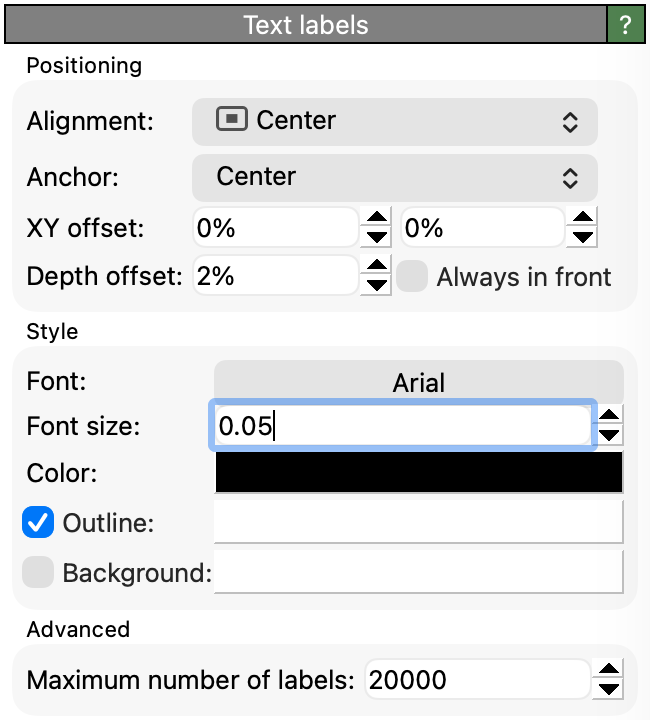Viewport: 650px width, 720px height.
Task: Open the Alignment dropdown
Action: pyautogui.click(x=395, y=122)
